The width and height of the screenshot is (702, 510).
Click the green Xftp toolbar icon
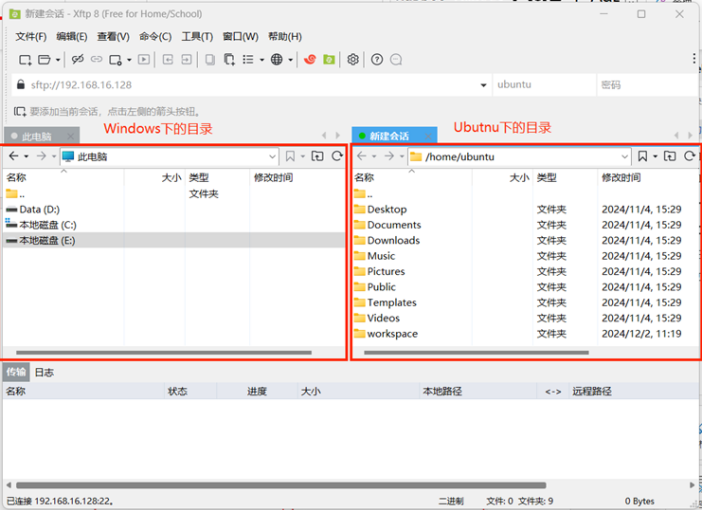click(x=329, y=59)
